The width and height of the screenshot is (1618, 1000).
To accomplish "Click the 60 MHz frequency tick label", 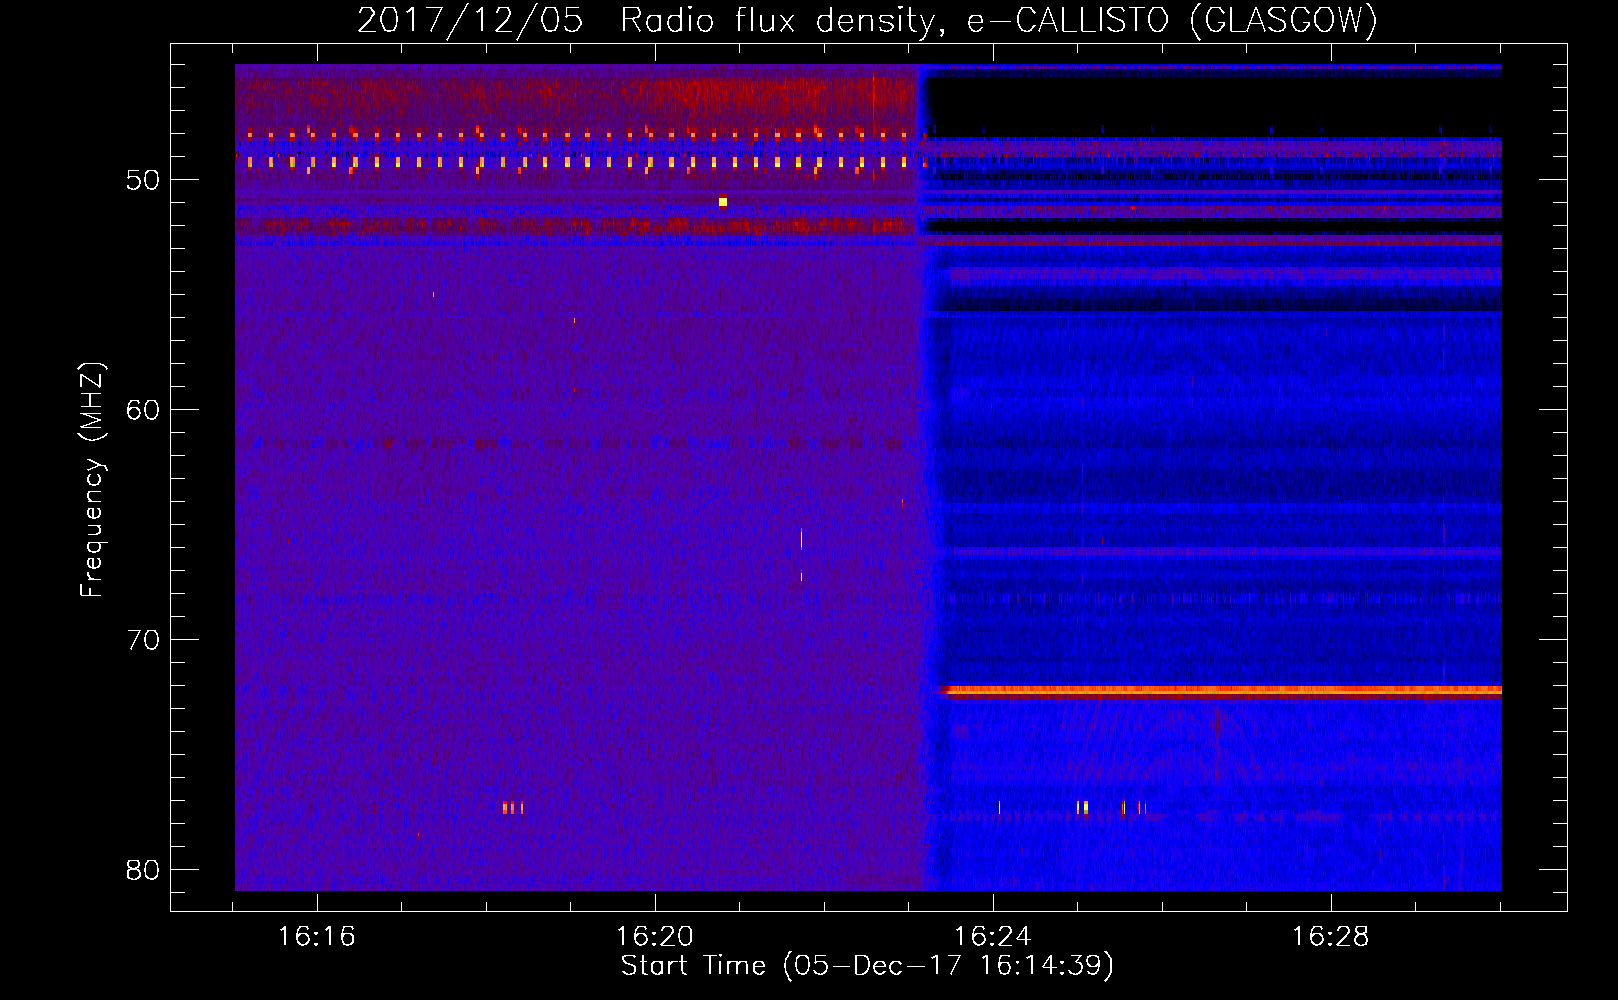I will coord(144,410).
